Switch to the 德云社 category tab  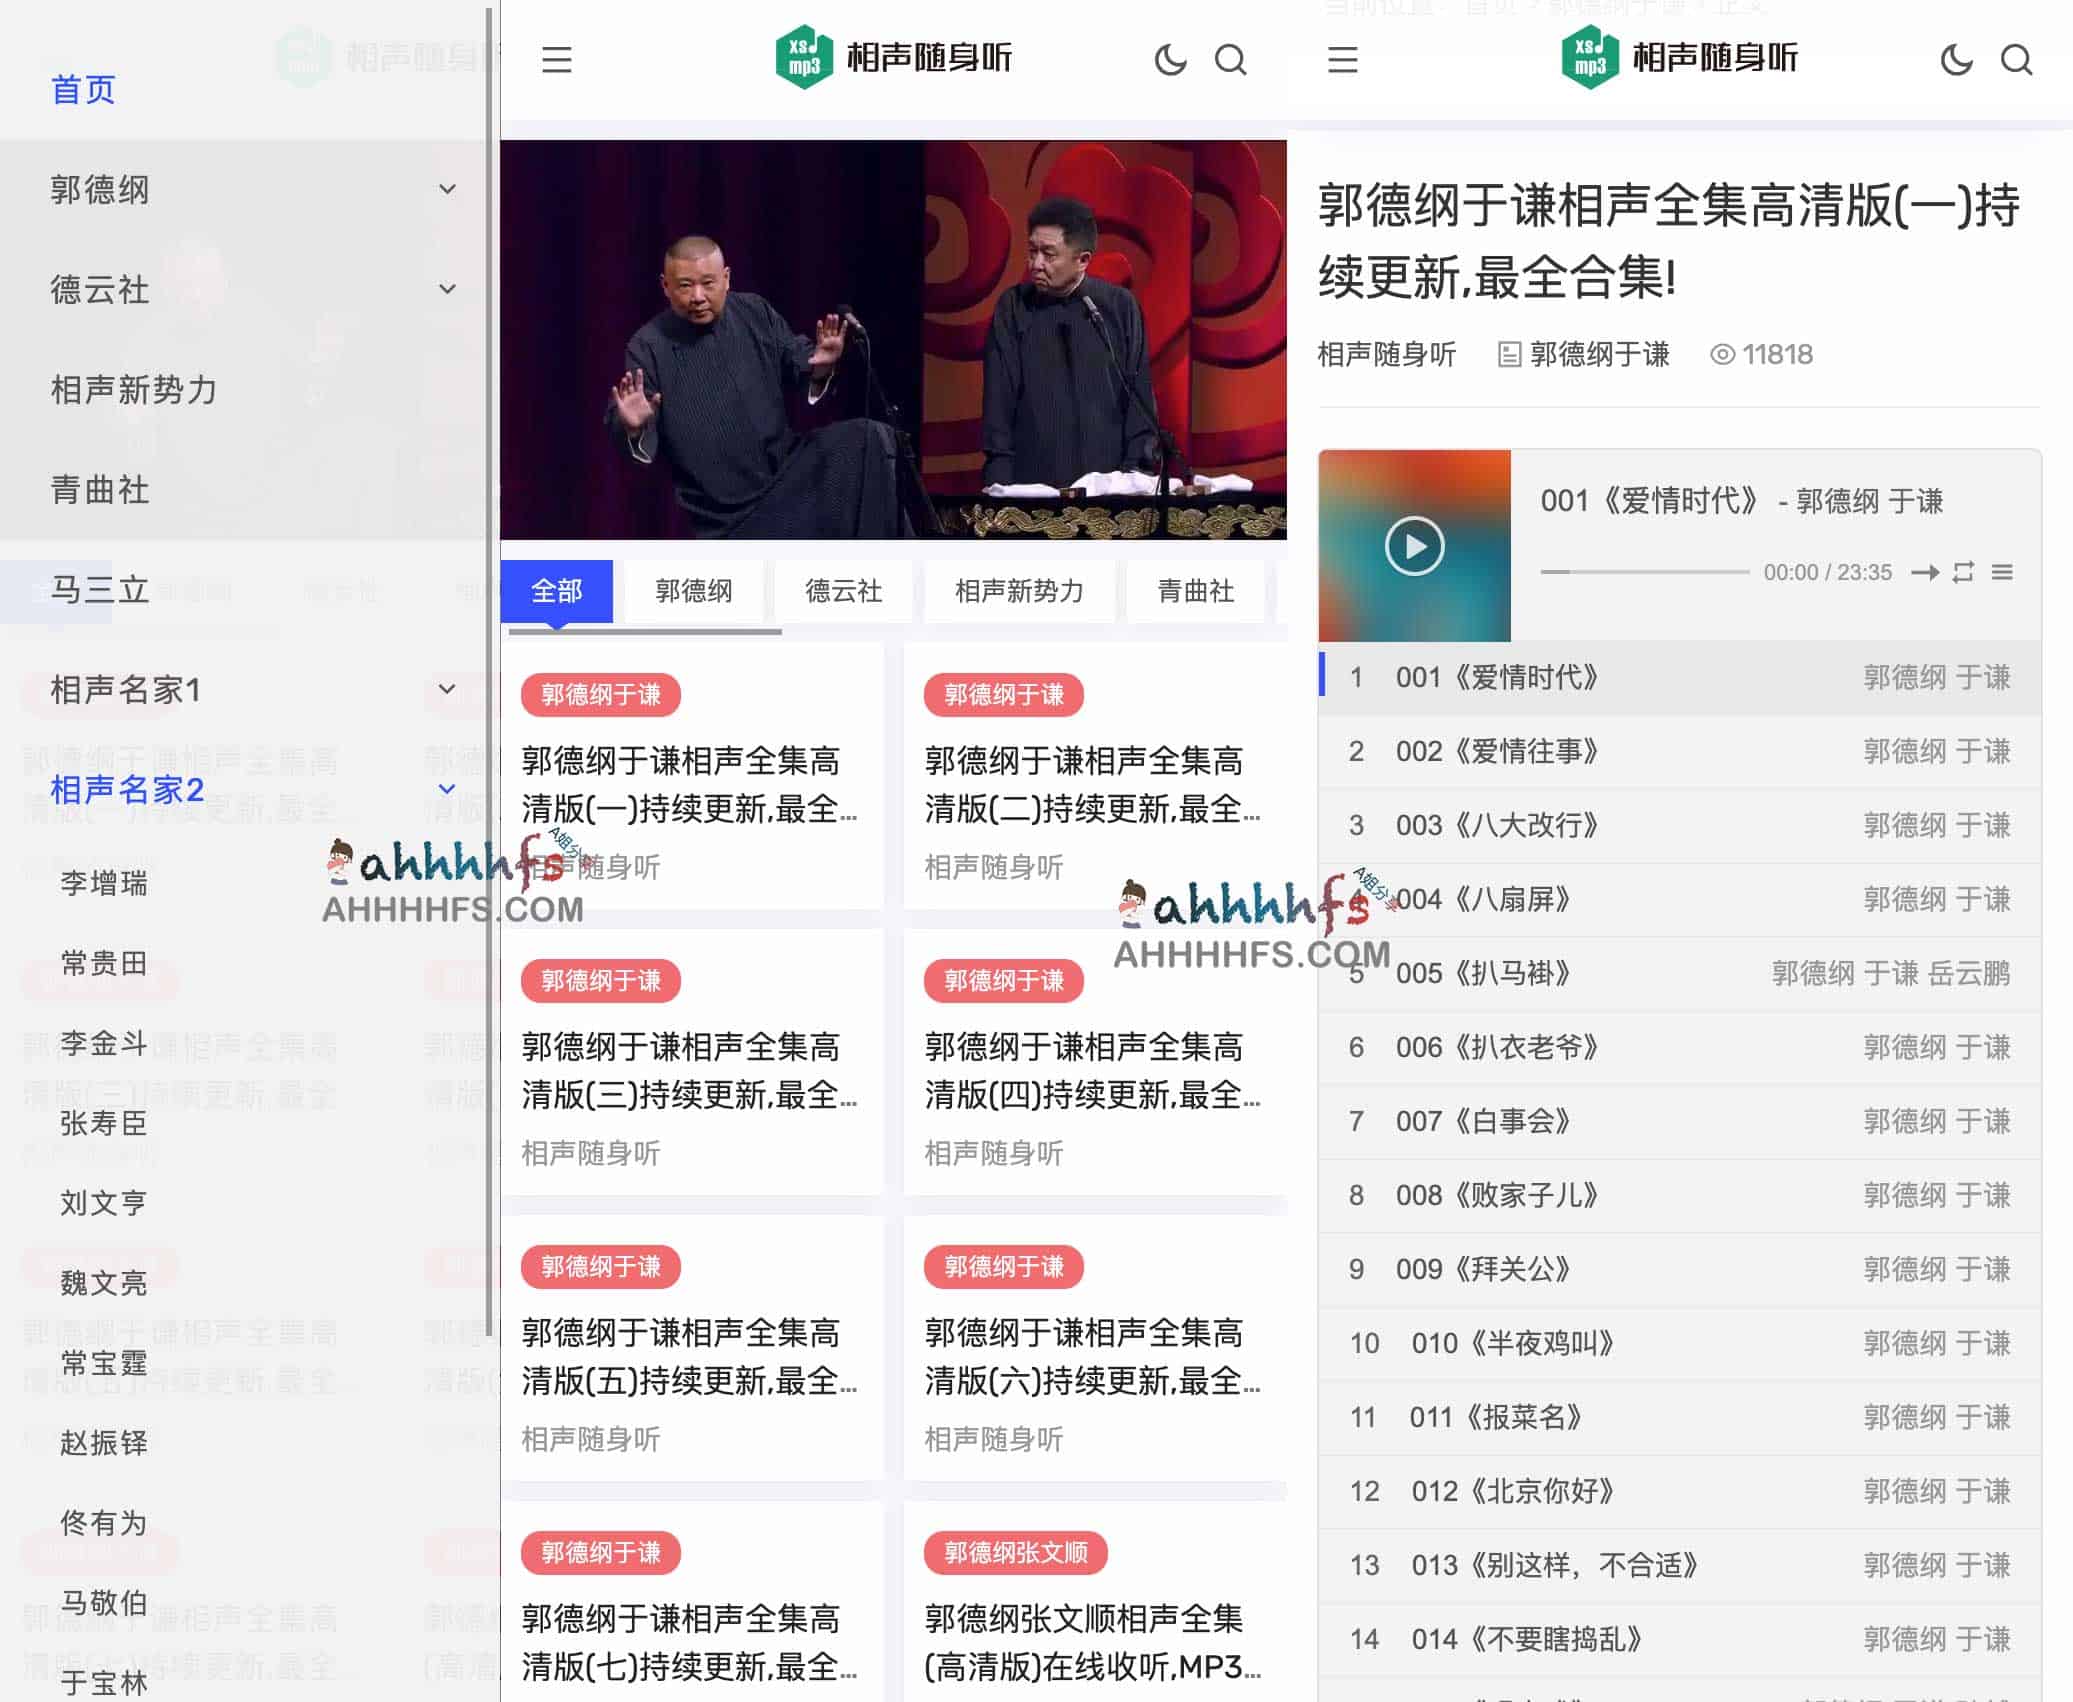pos(844,591)
